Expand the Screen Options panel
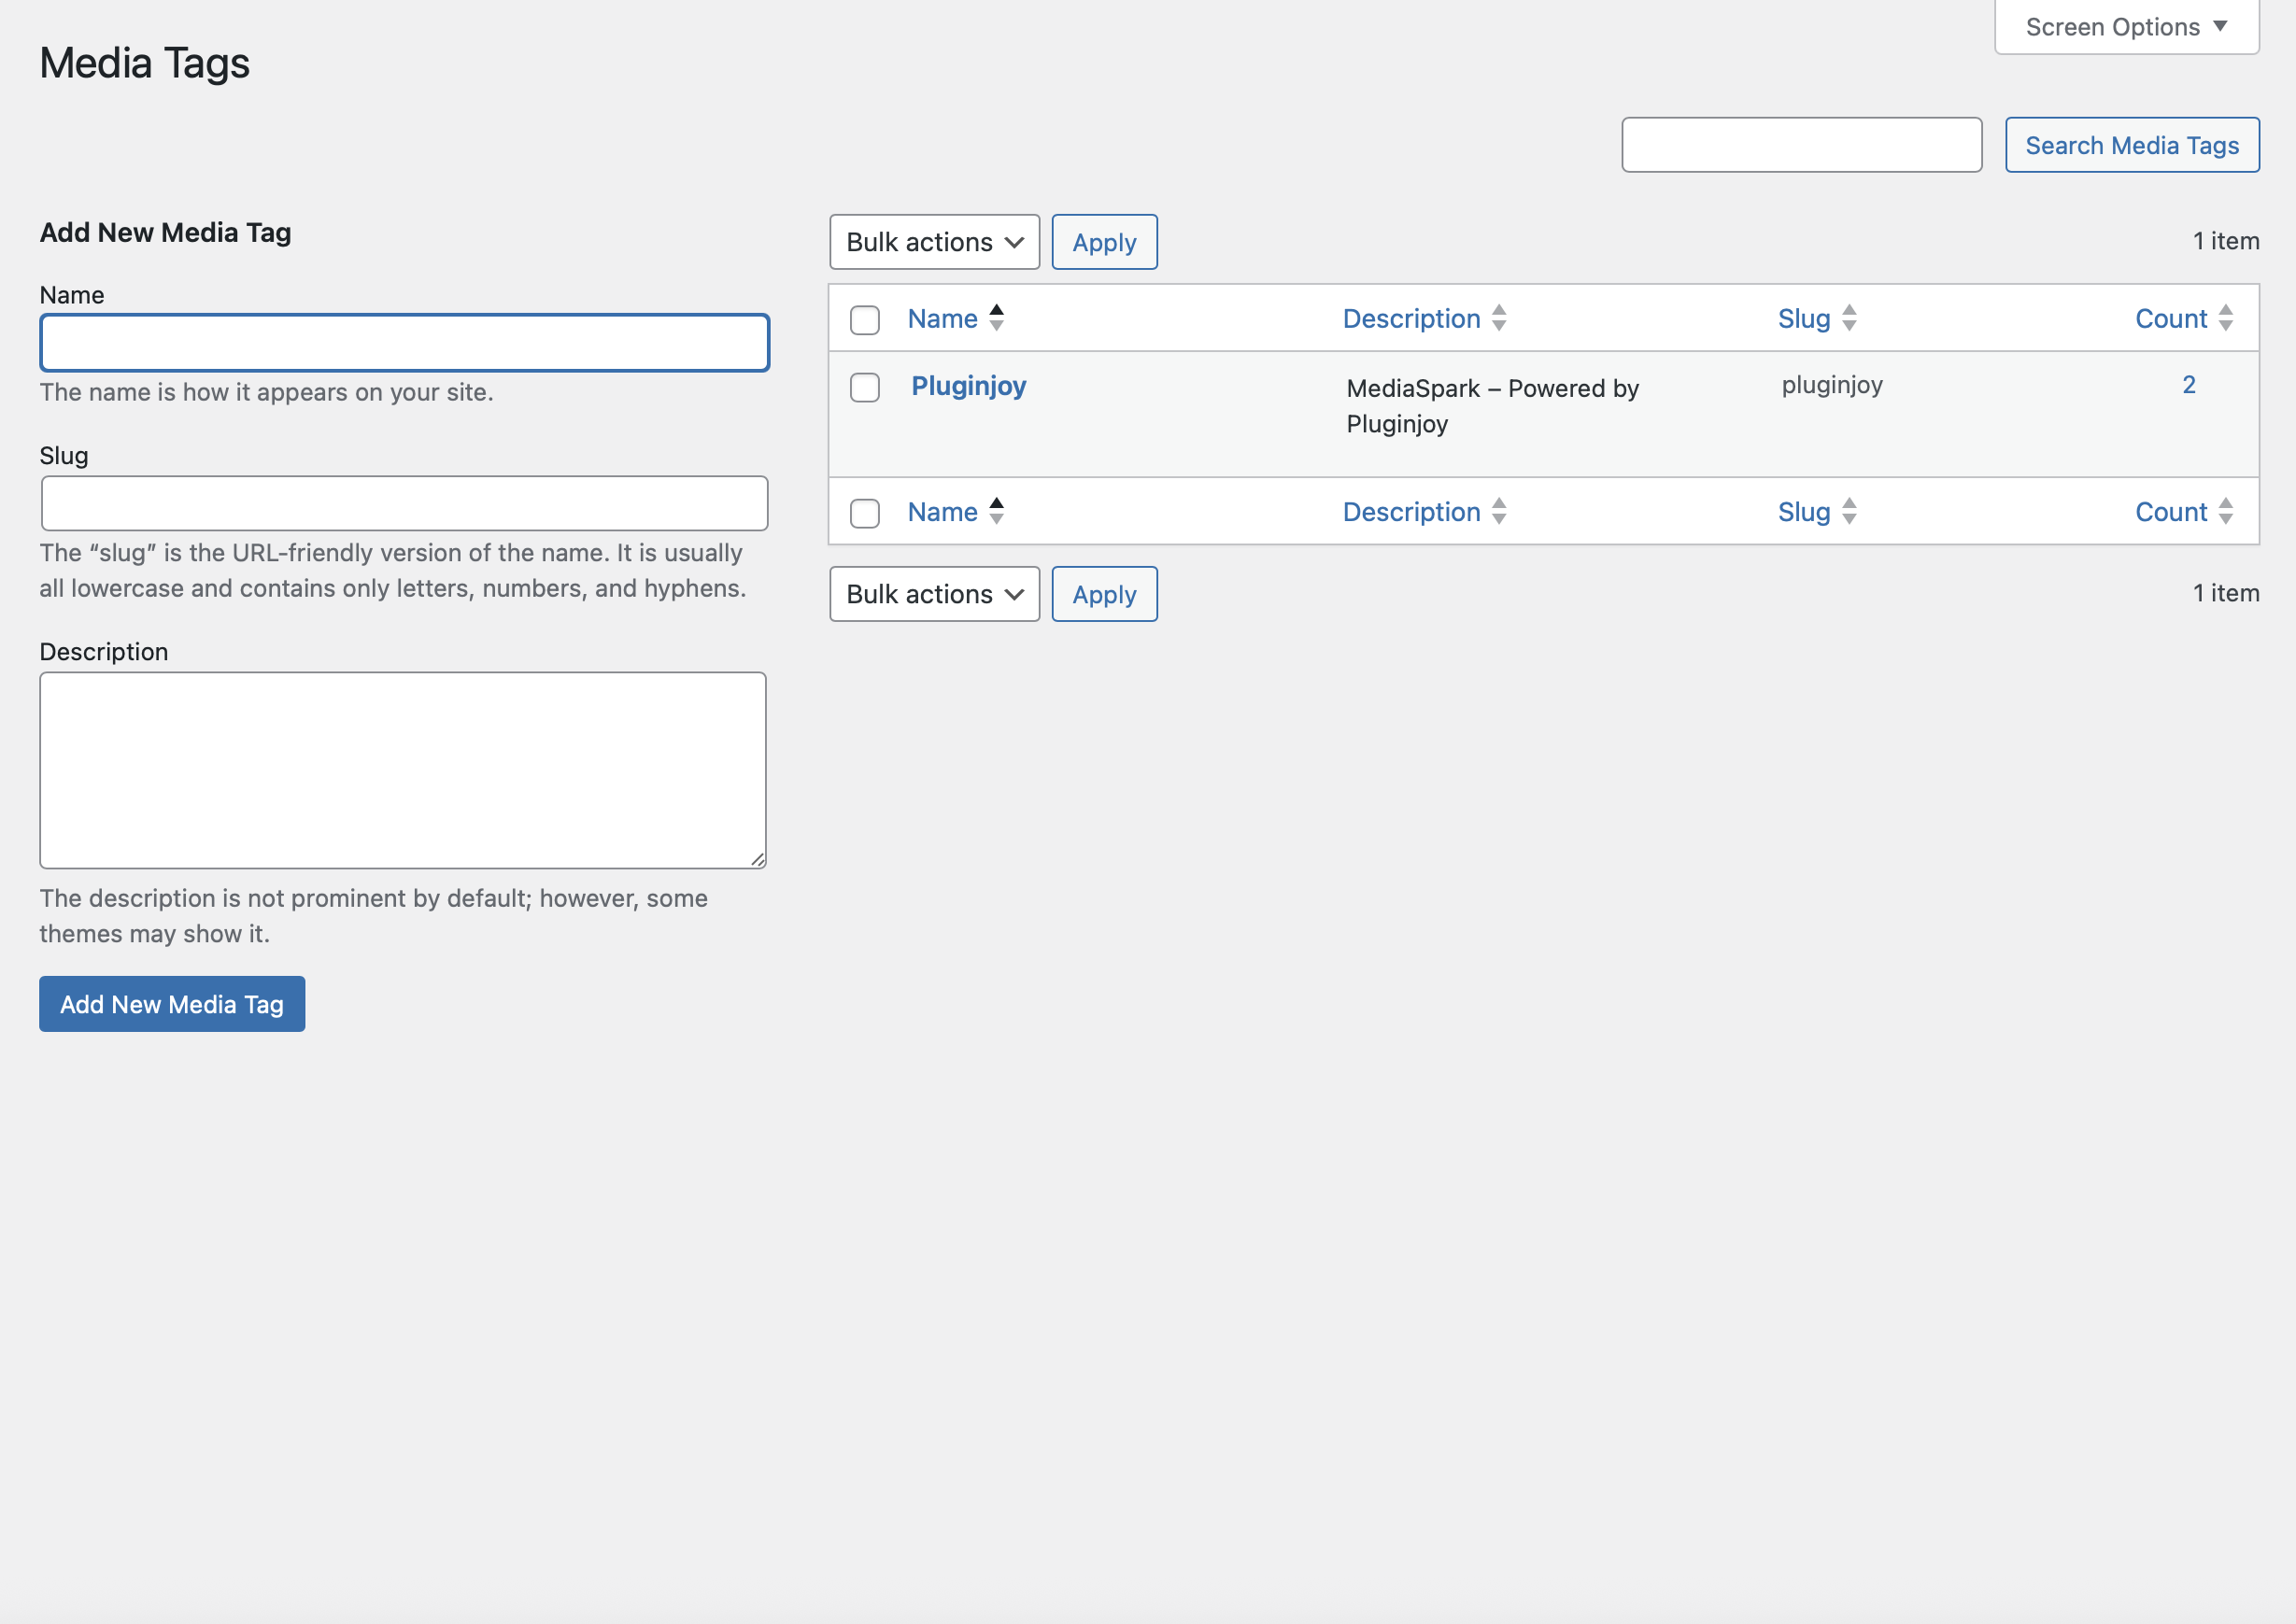 point(2125,27)
